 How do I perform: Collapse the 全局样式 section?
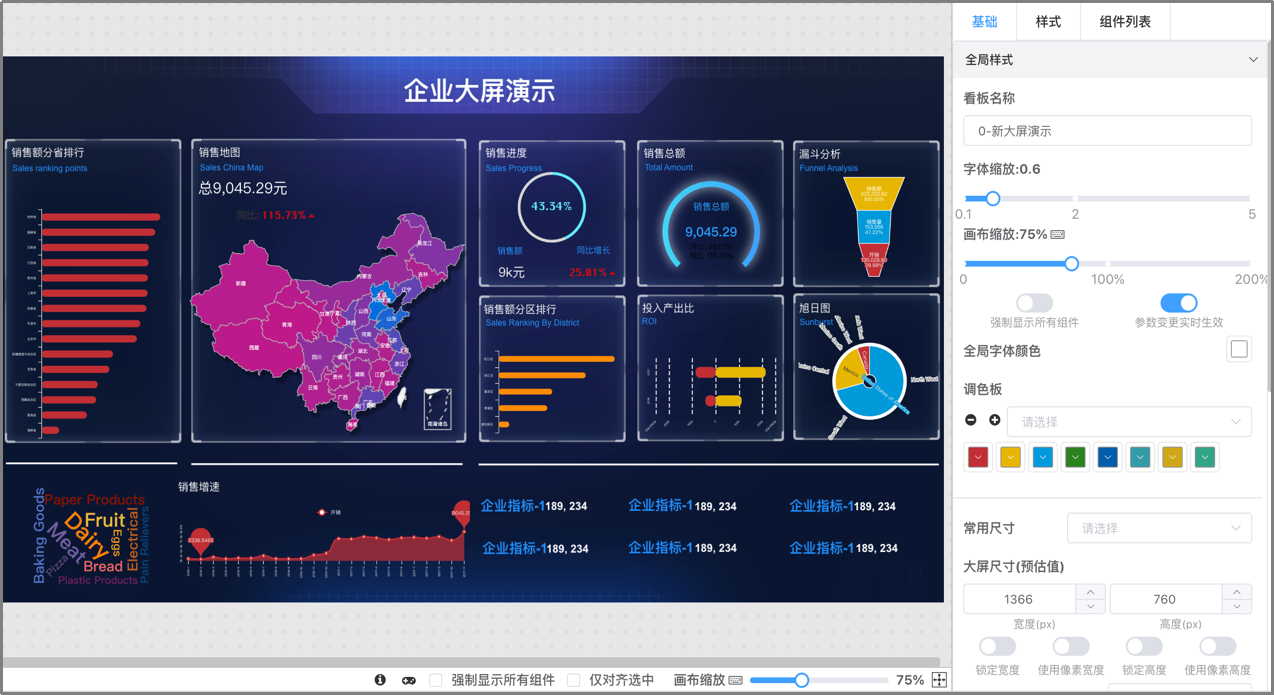point(1112,60)
